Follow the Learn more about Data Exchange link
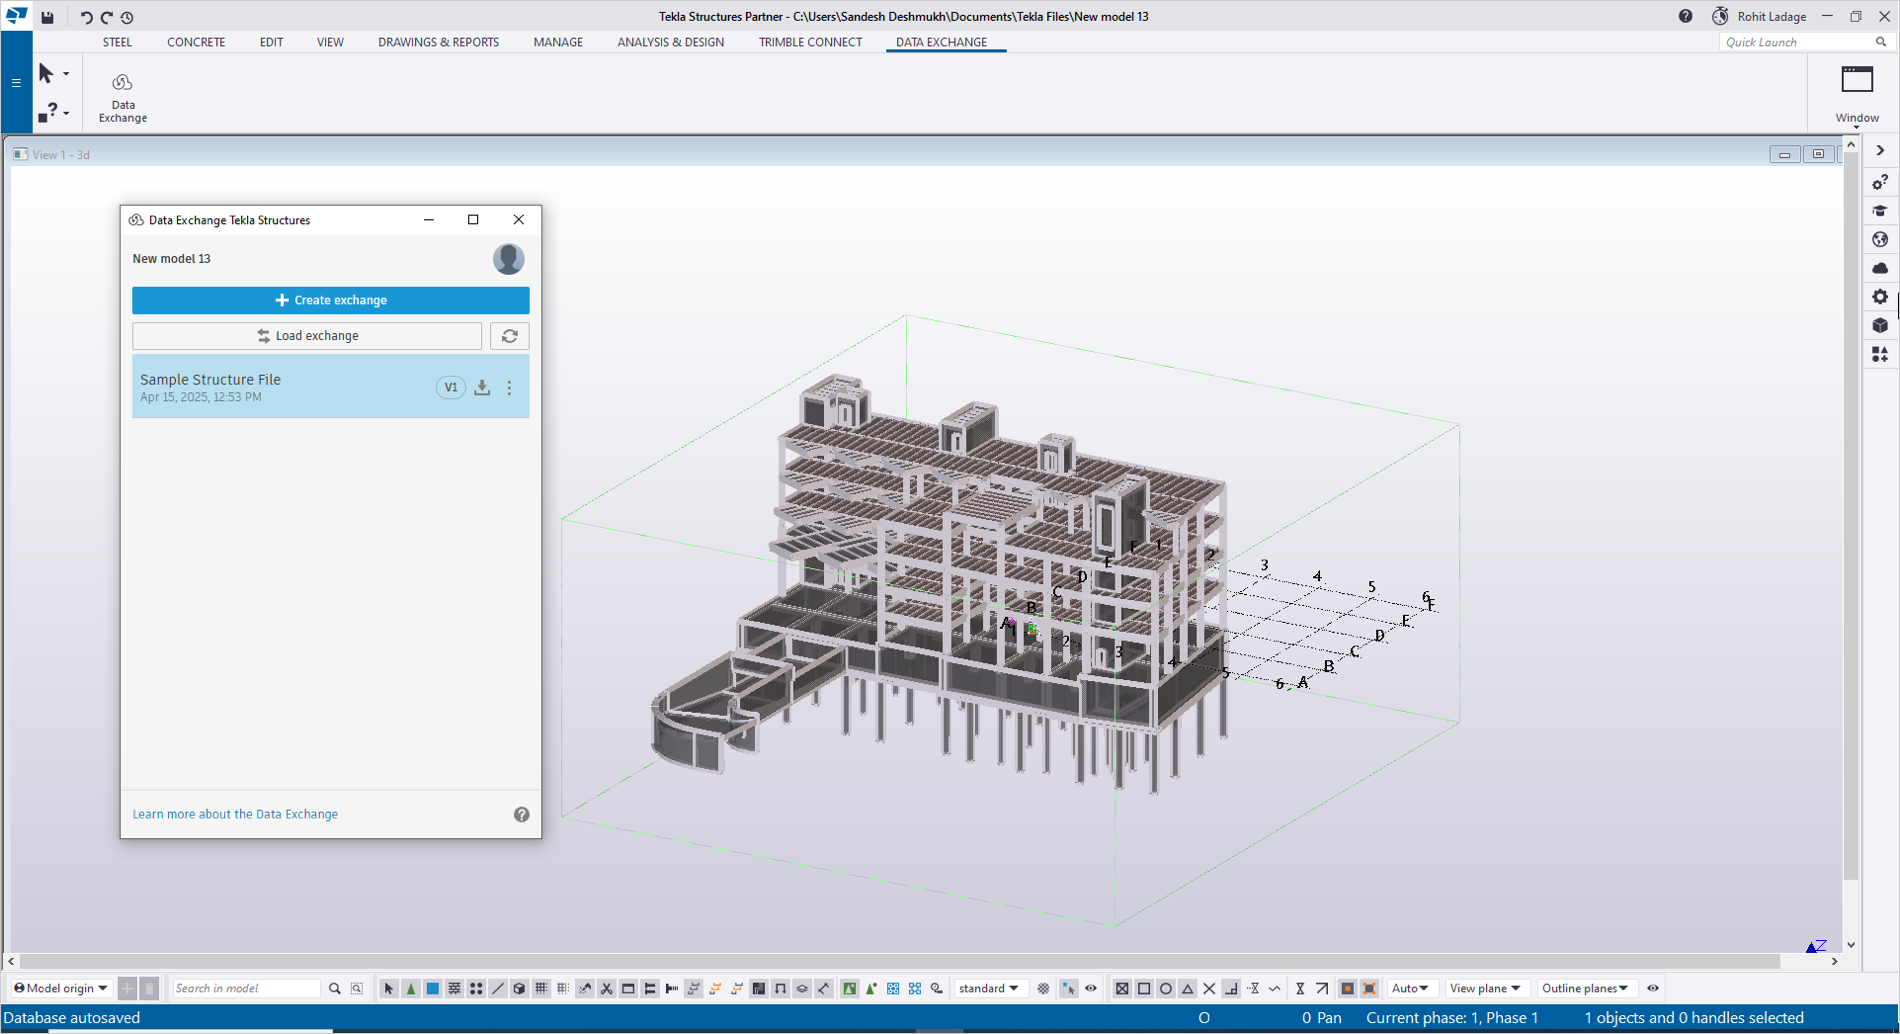The height and width of the screenshot is (1034, 1900). point(235,814)
